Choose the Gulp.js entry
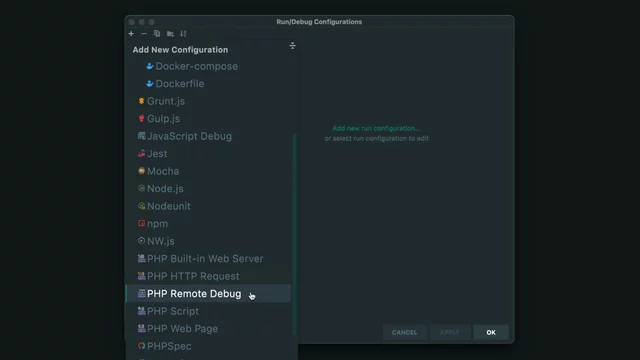This screenshot has height=360, width=640. click(x=209, y=118)
